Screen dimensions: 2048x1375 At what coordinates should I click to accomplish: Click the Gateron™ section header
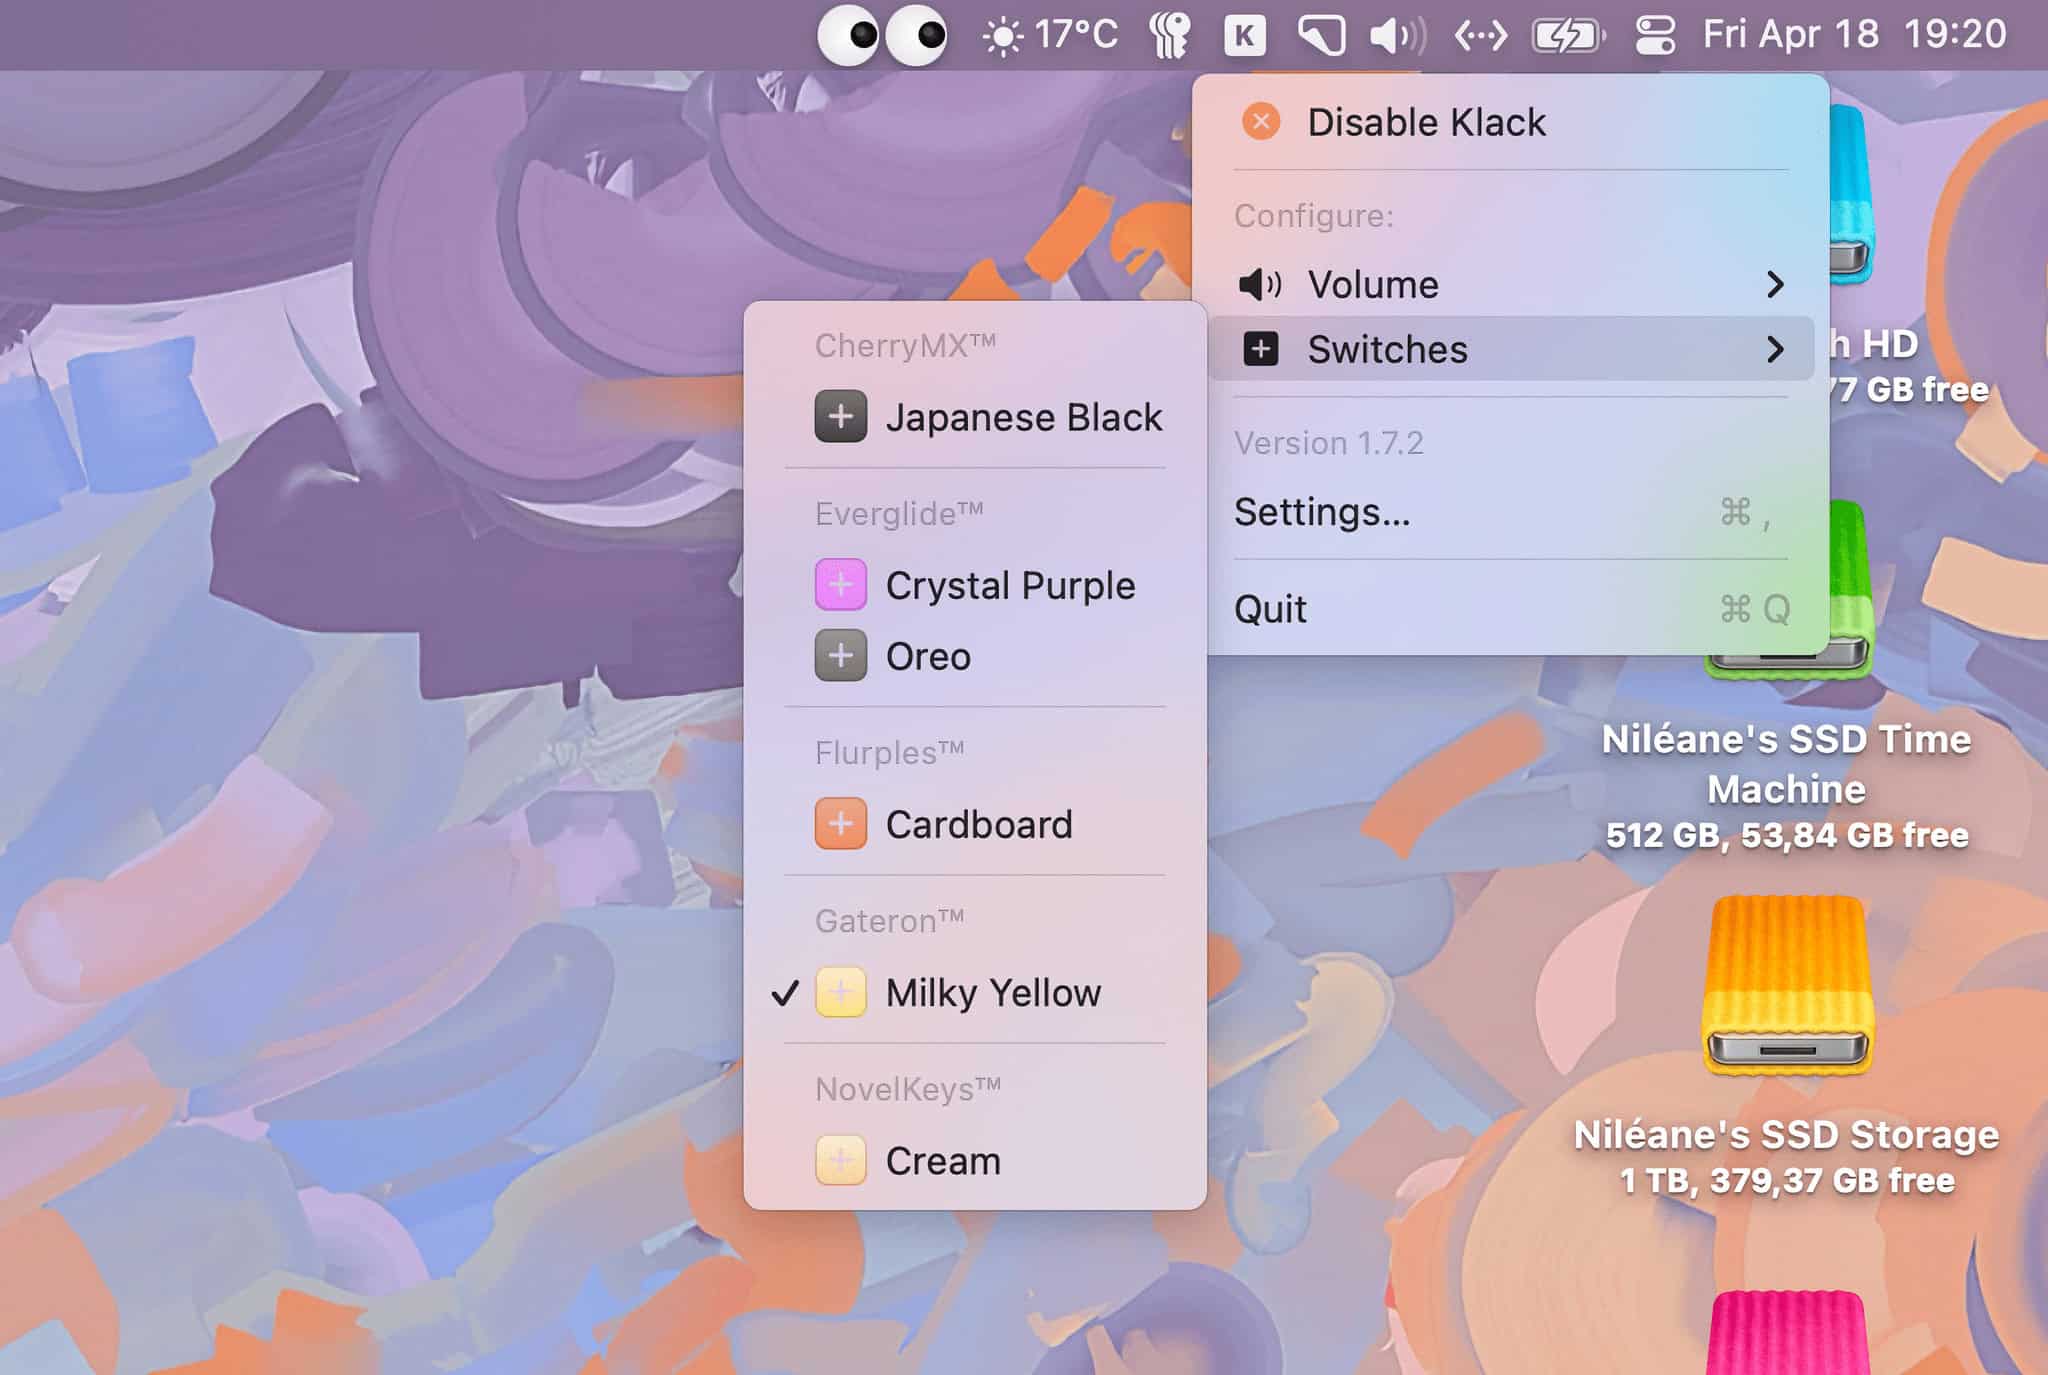tap(889, 920)
